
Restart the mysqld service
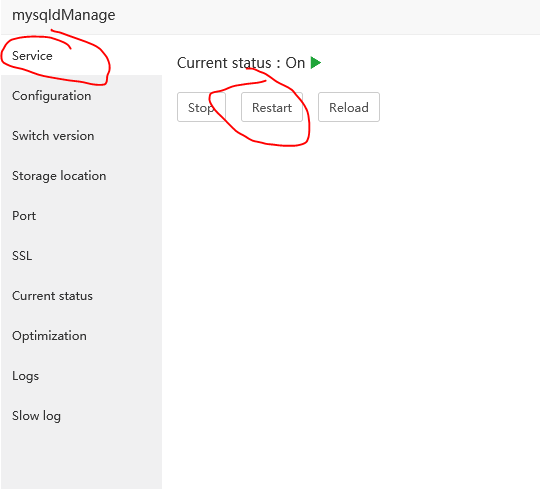[x=272, y=107]
